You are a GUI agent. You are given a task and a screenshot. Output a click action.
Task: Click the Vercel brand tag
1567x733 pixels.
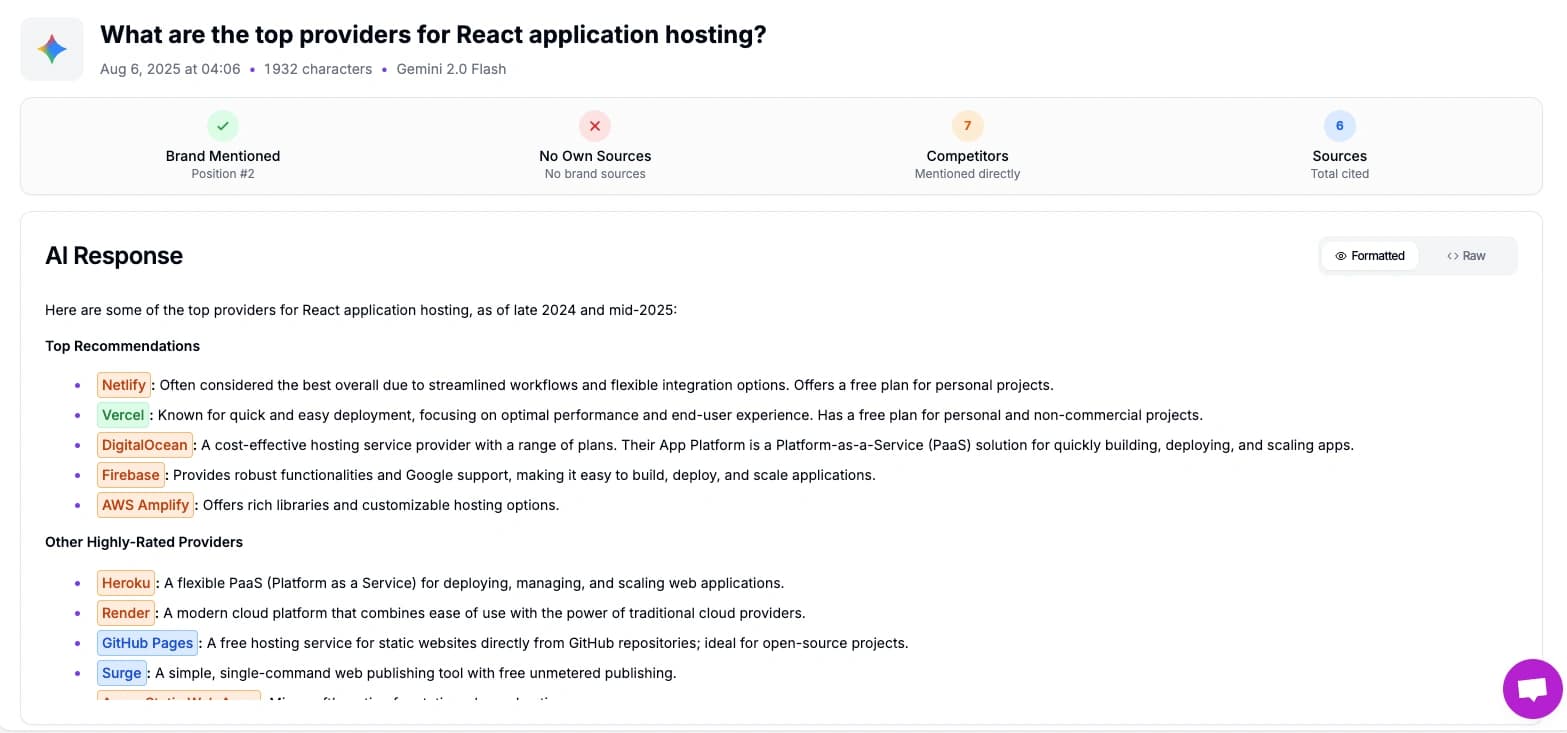123,415
